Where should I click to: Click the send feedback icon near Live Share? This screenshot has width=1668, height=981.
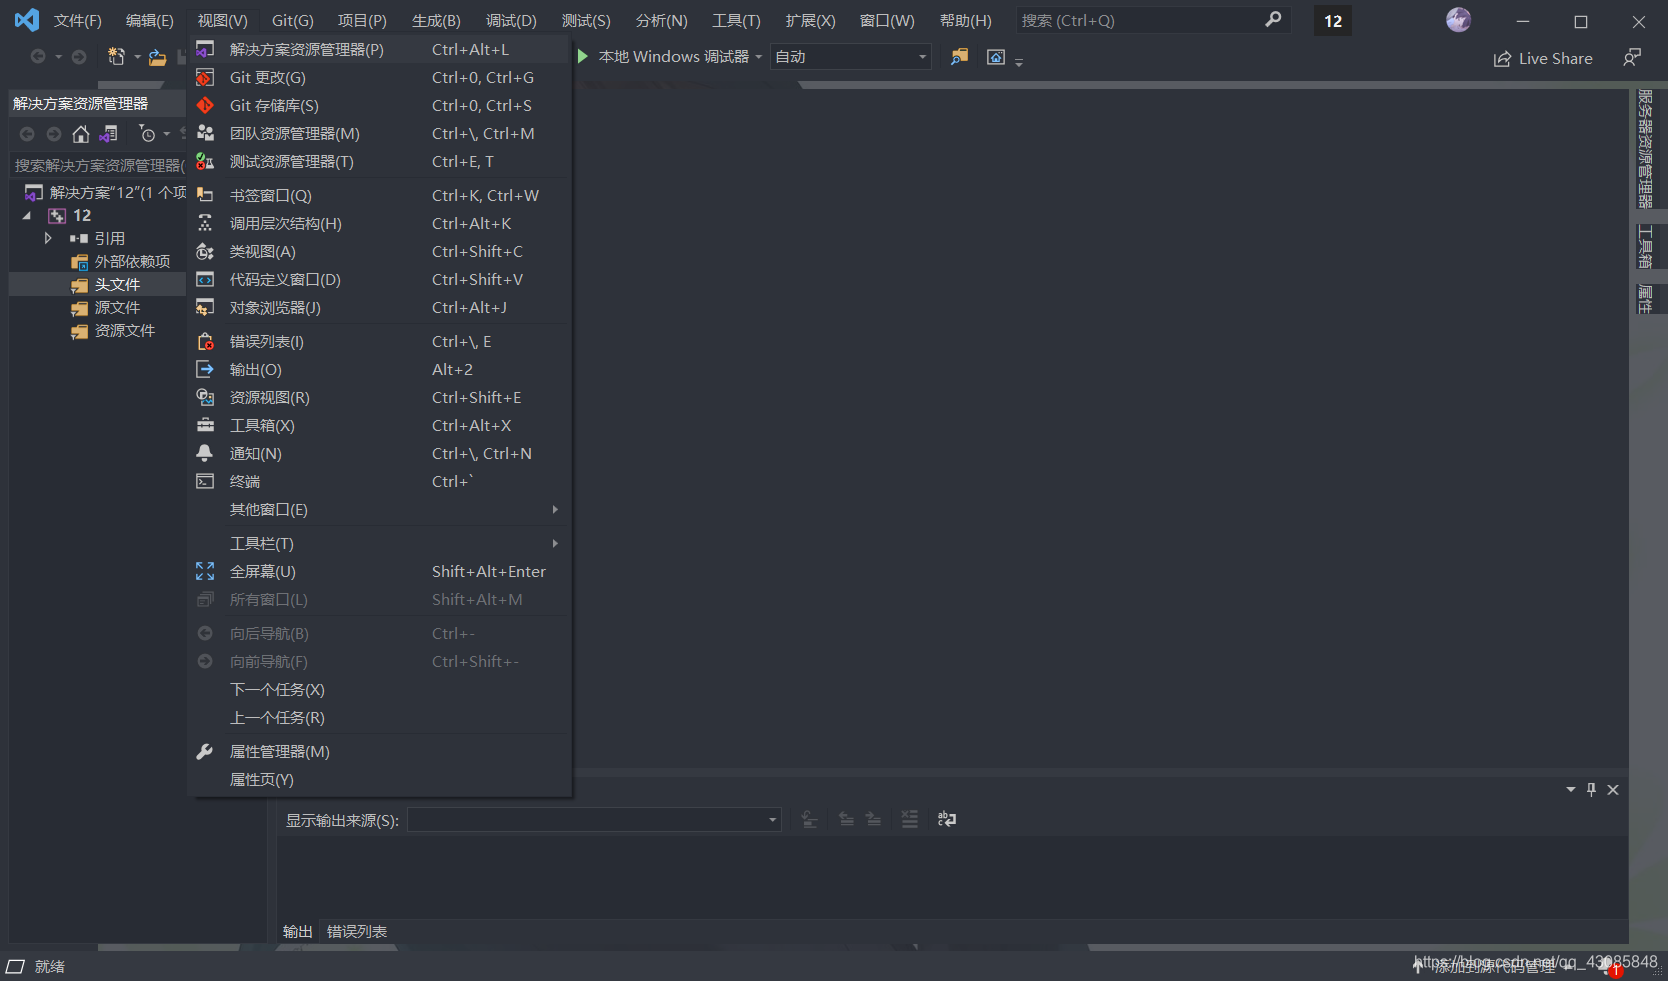pos(1632,58)
